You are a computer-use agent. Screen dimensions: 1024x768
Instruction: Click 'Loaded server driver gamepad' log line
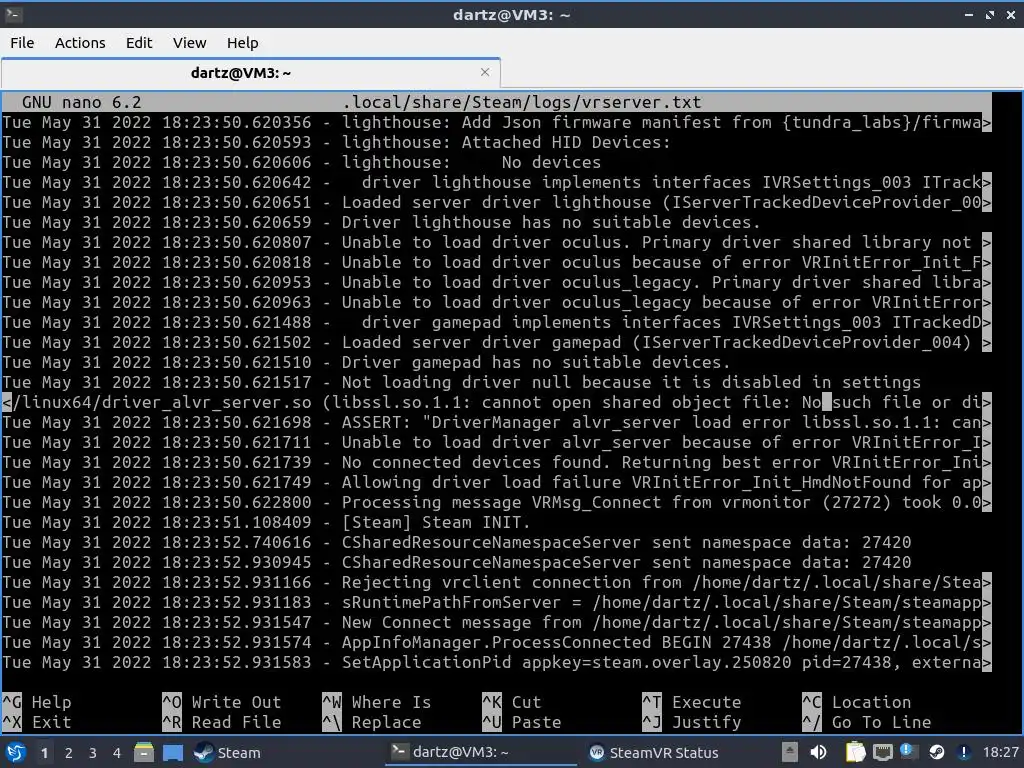pos(496,342)
